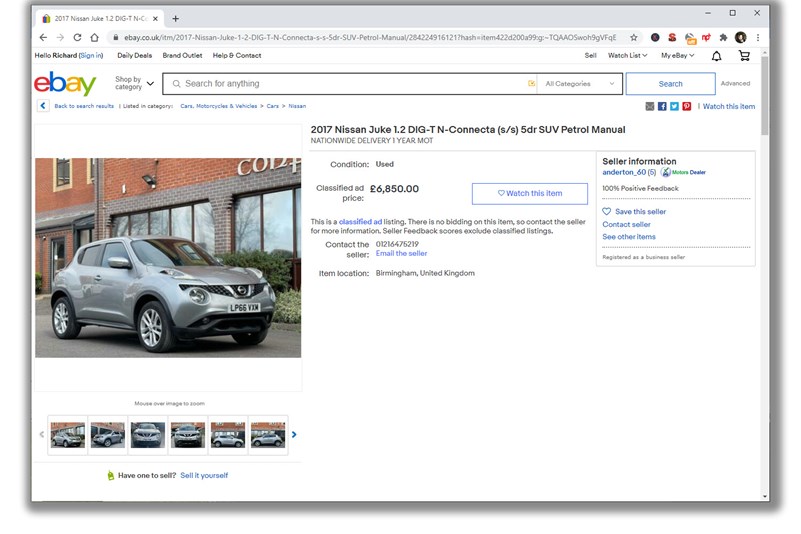Click the Watch this item link by share icons
Image resolution: width=801 pixels, height=534 pixels.
point(728,106)
